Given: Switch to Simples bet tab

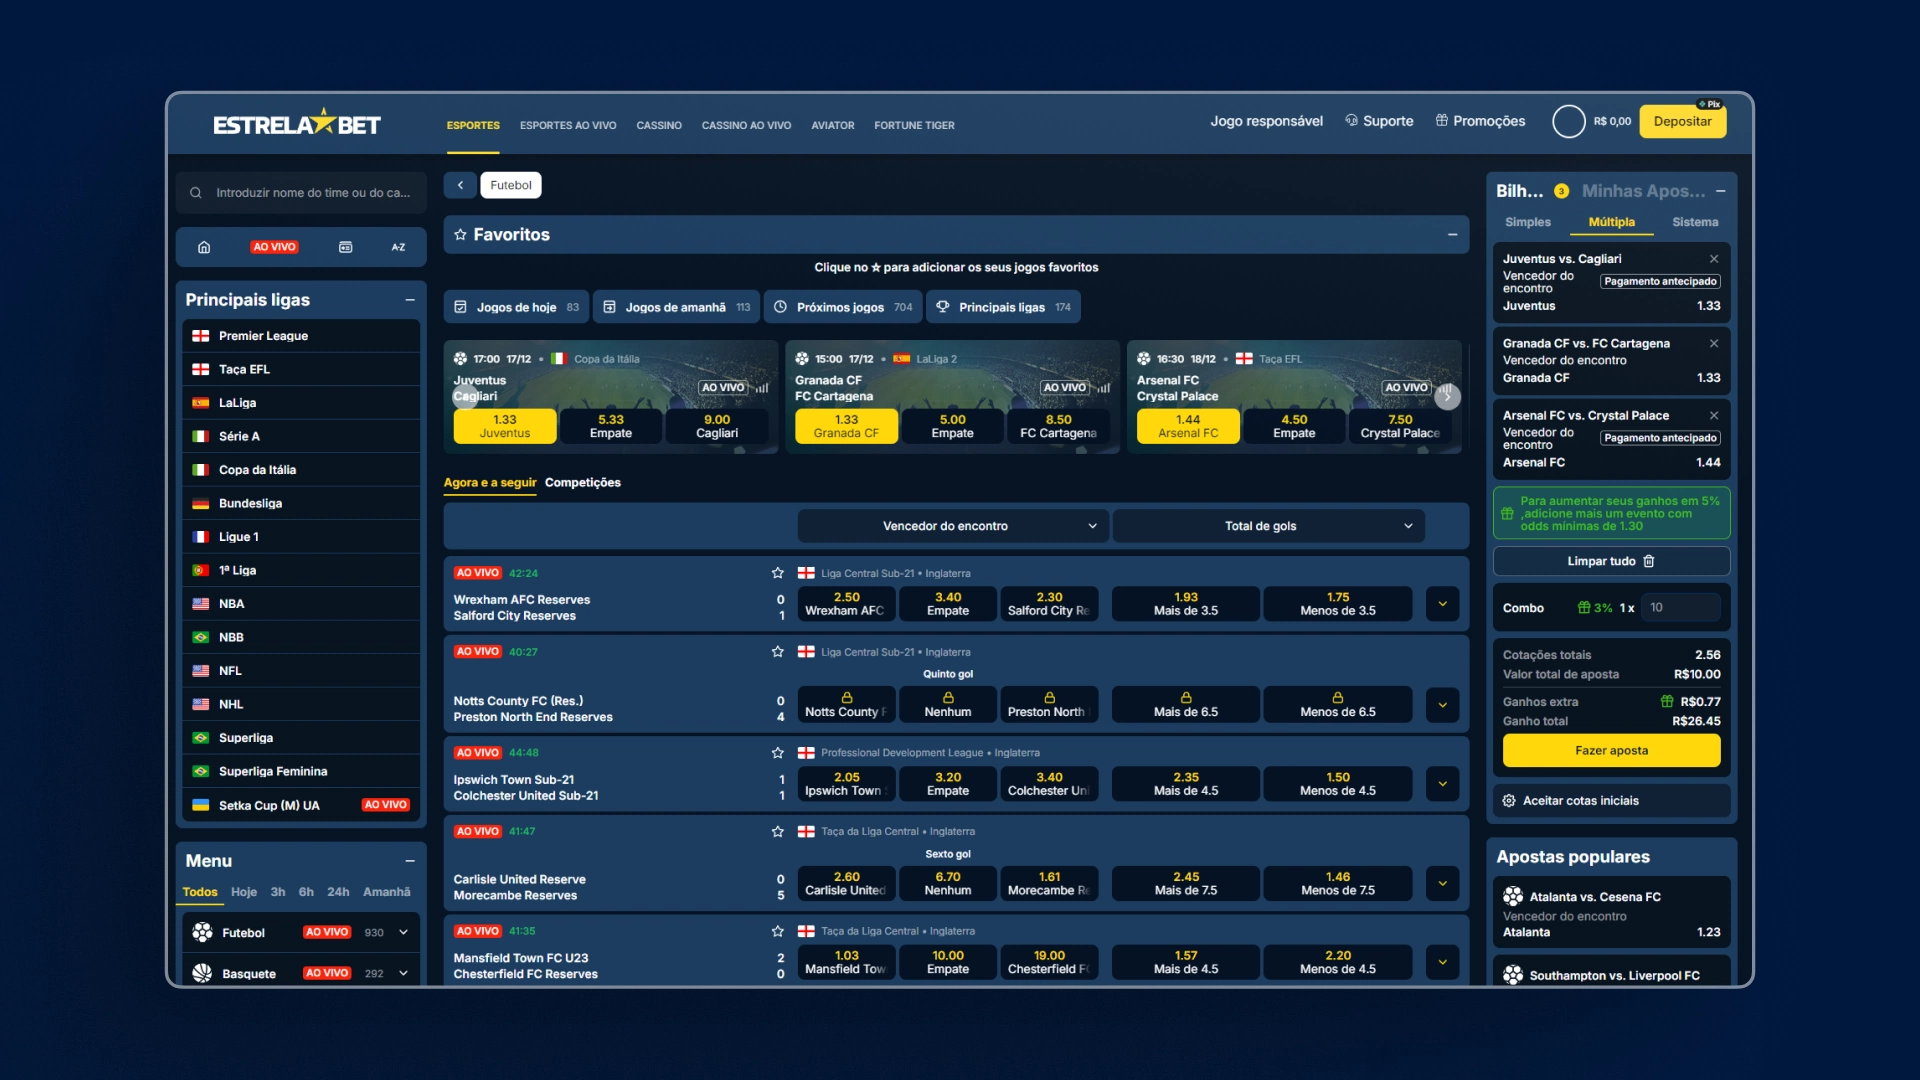Looking at the screenshot, I should coord(1528,222).
